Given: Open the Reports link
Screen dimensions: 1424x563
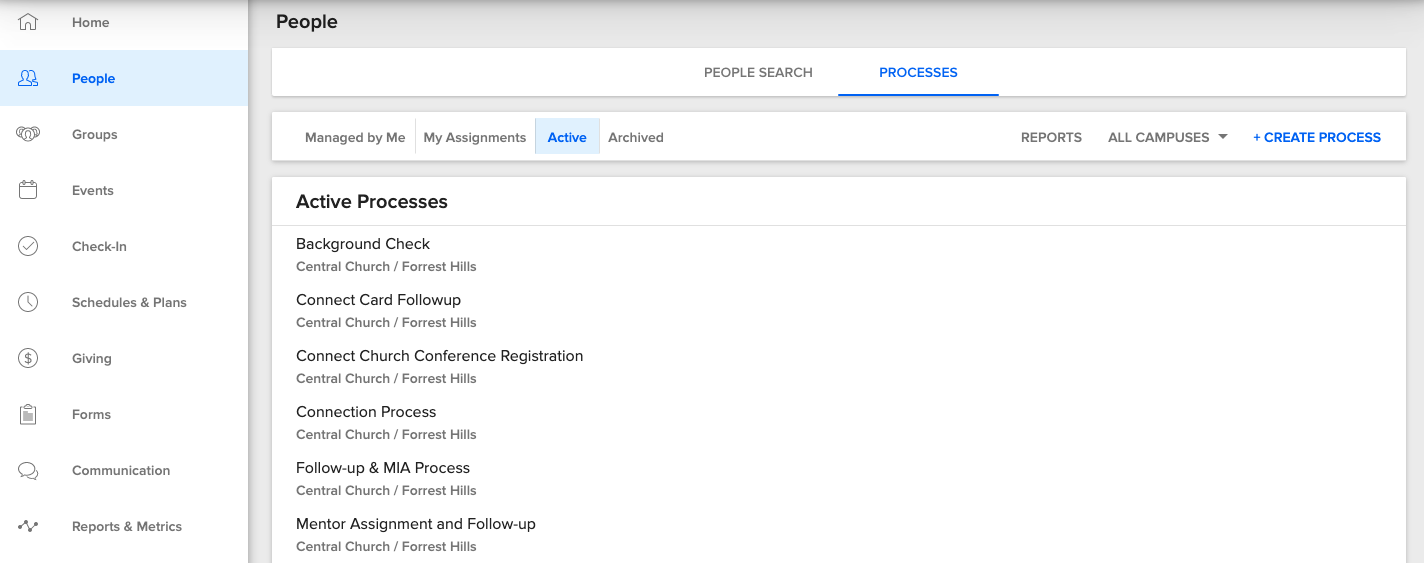Looking at the screenshot, I should (x=1051, y=137).
